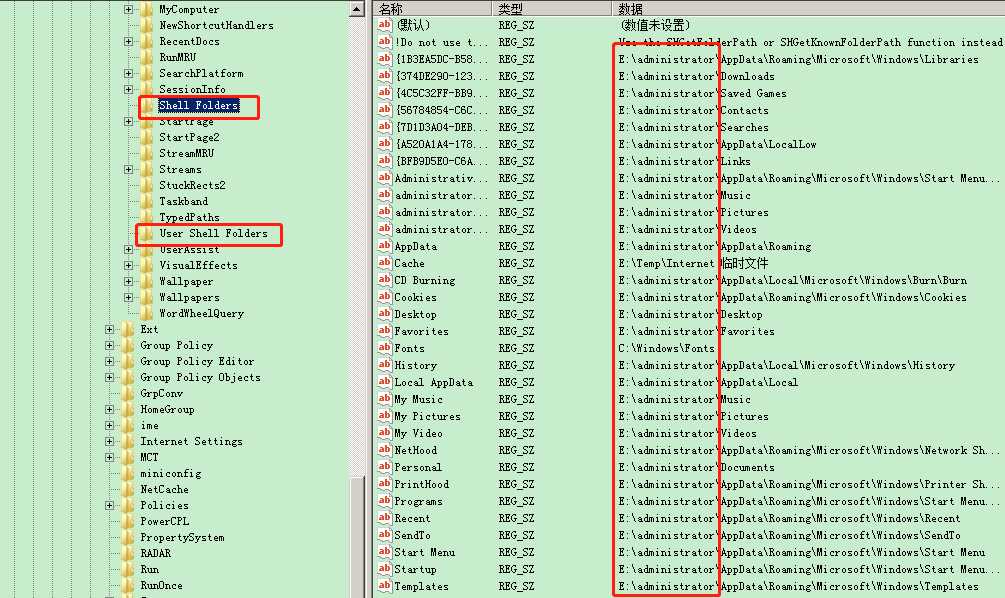Expand the Internet Settings key
1005x598 pixels.
pyautogui.click(x=110, y=442)
